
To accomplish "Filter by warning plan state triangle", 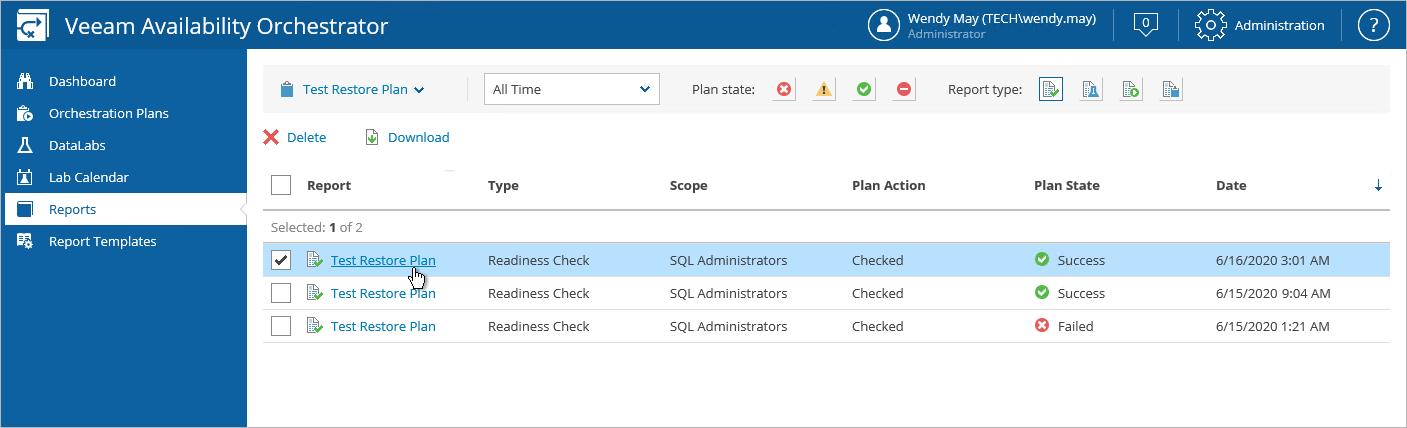I will (x=824, y=90).
